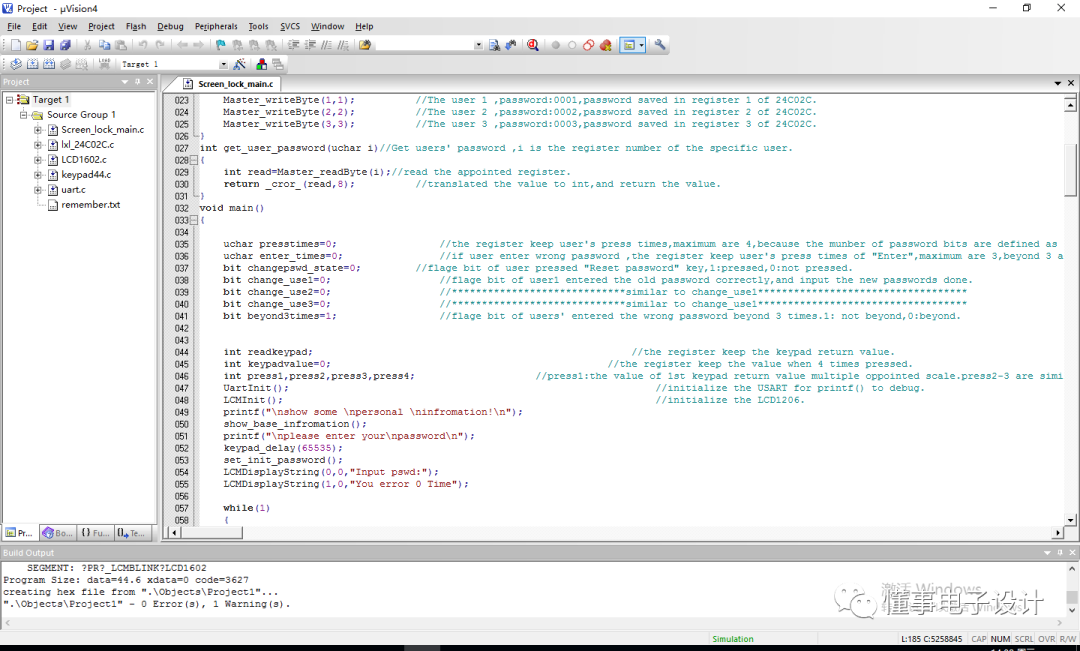Open the Peripherals menu
The height and width of the screenshot is (651, 1080).
click(216, 26)
